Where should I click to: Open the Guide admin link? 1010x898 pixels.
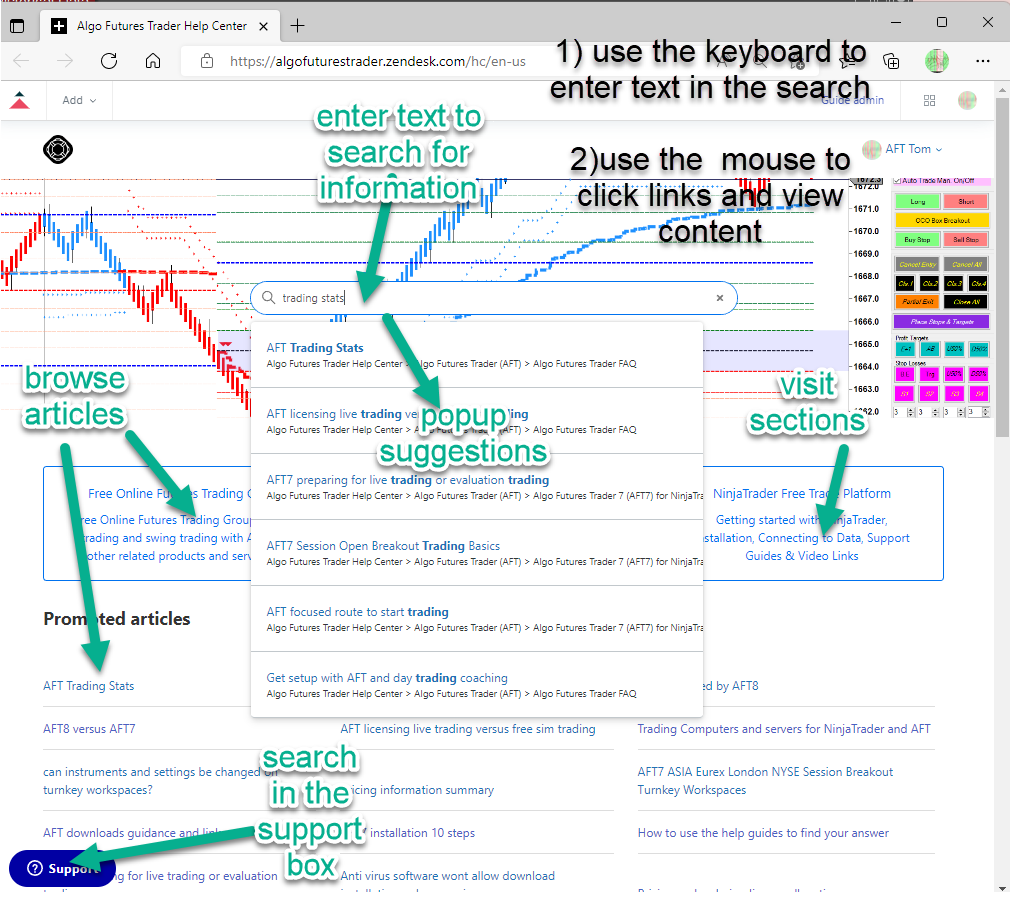852,100
